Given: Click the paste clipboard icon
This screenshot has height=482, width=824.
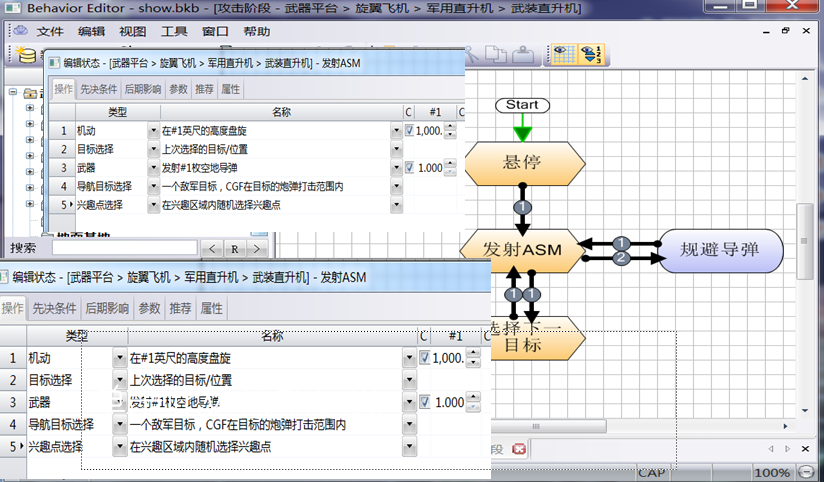Looking at the screenshot, I should point(522,54).
